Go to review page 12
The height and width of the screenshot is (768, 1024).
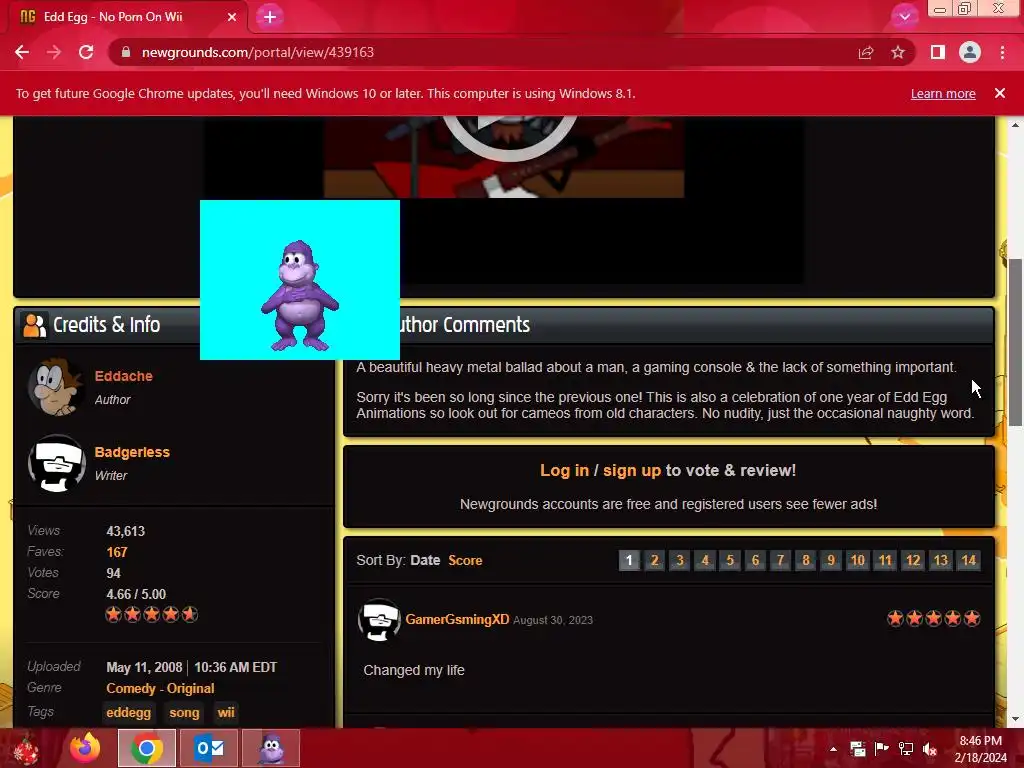pos(913,560)
